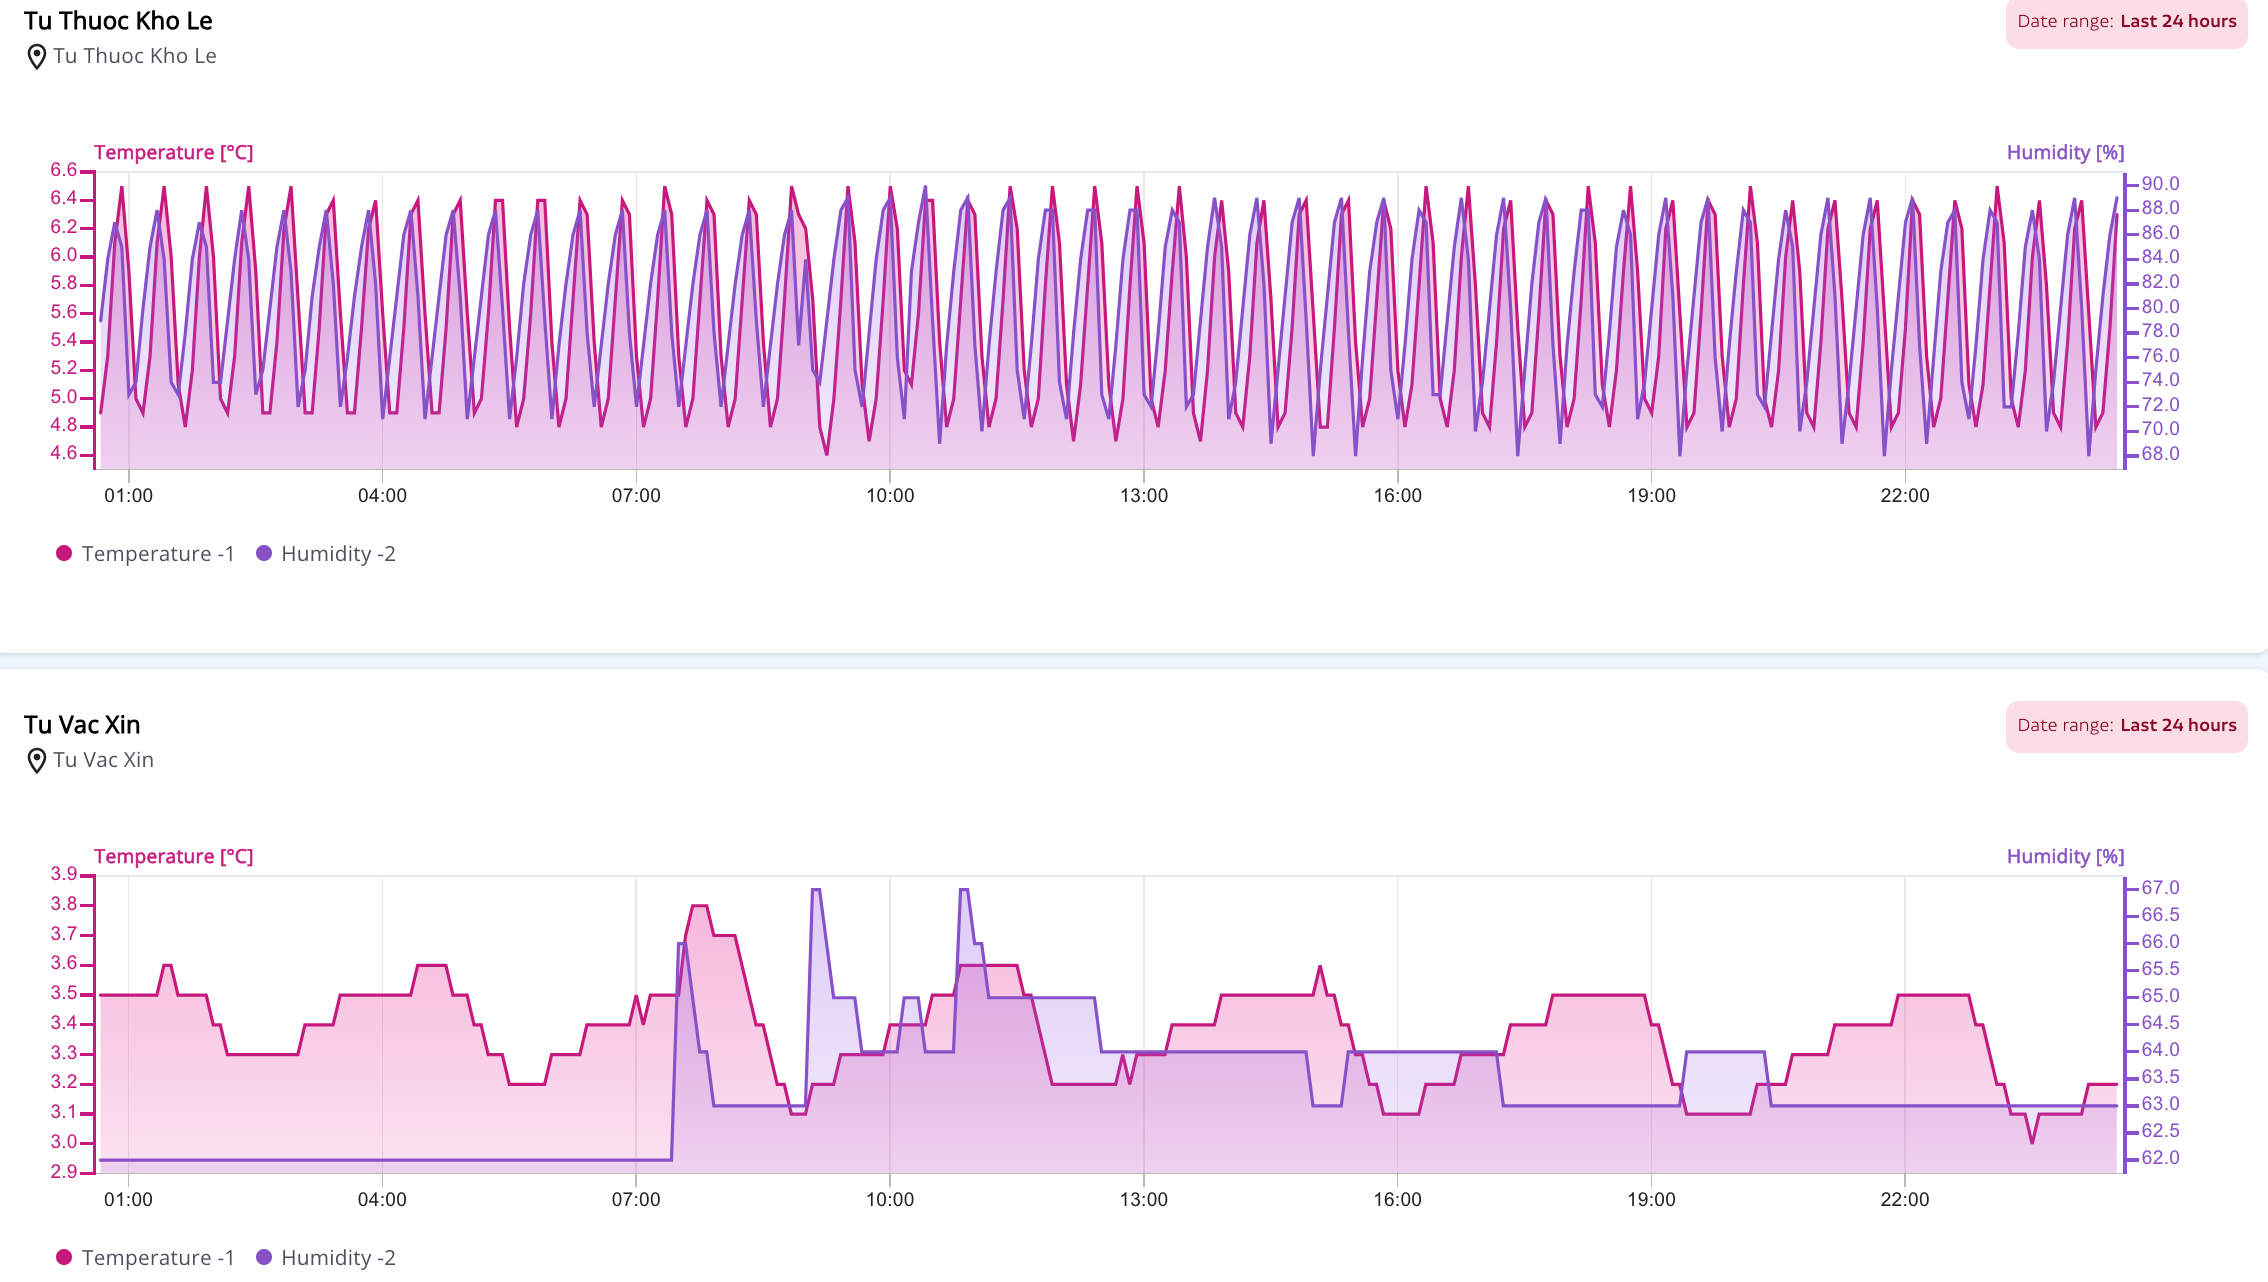Toggle the Temperature -1 series in Tu Vac Xin chart legend
2268x1282 pixels.
coord(145,1258)
